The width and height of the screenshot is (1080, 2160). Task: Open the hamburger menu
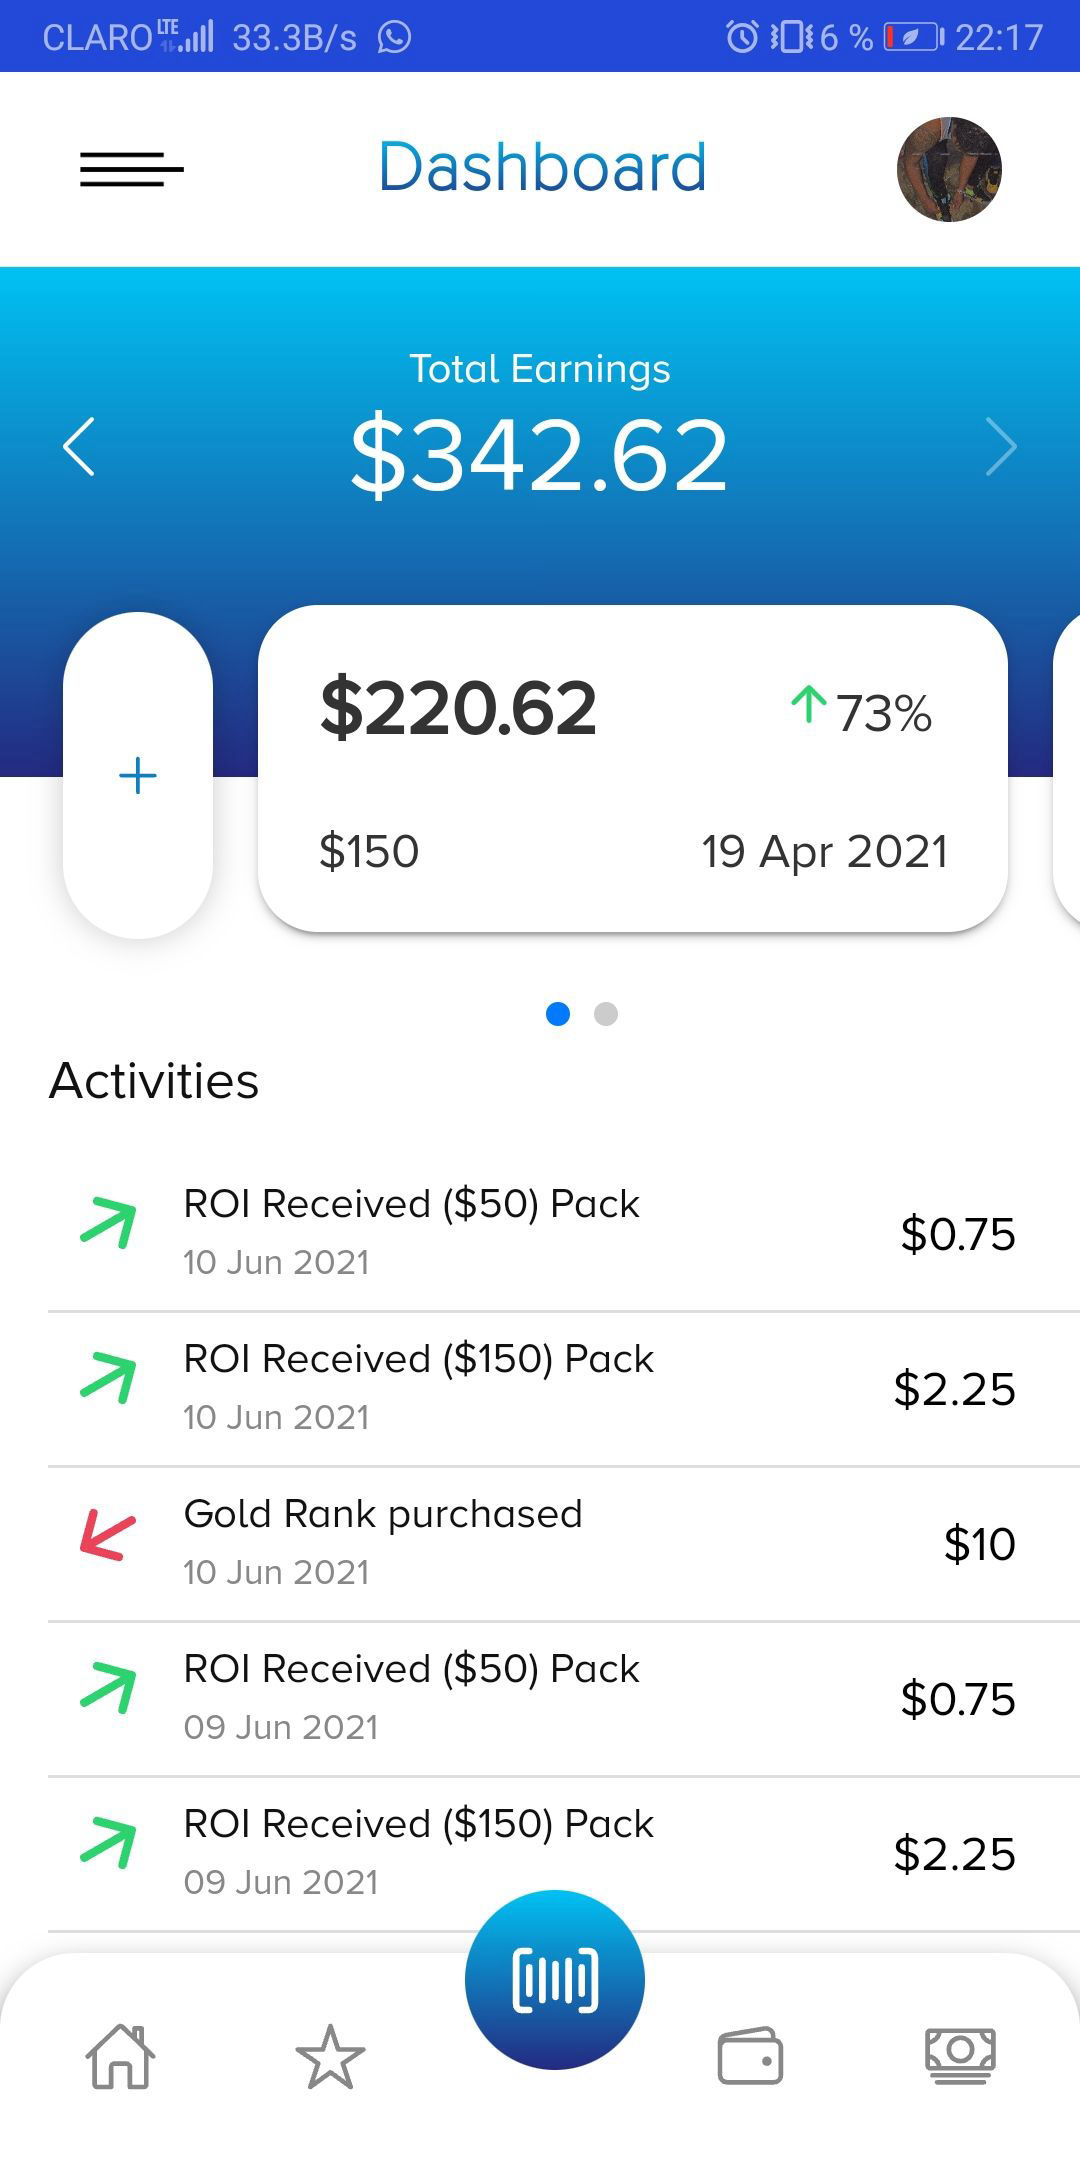[132, 169]
